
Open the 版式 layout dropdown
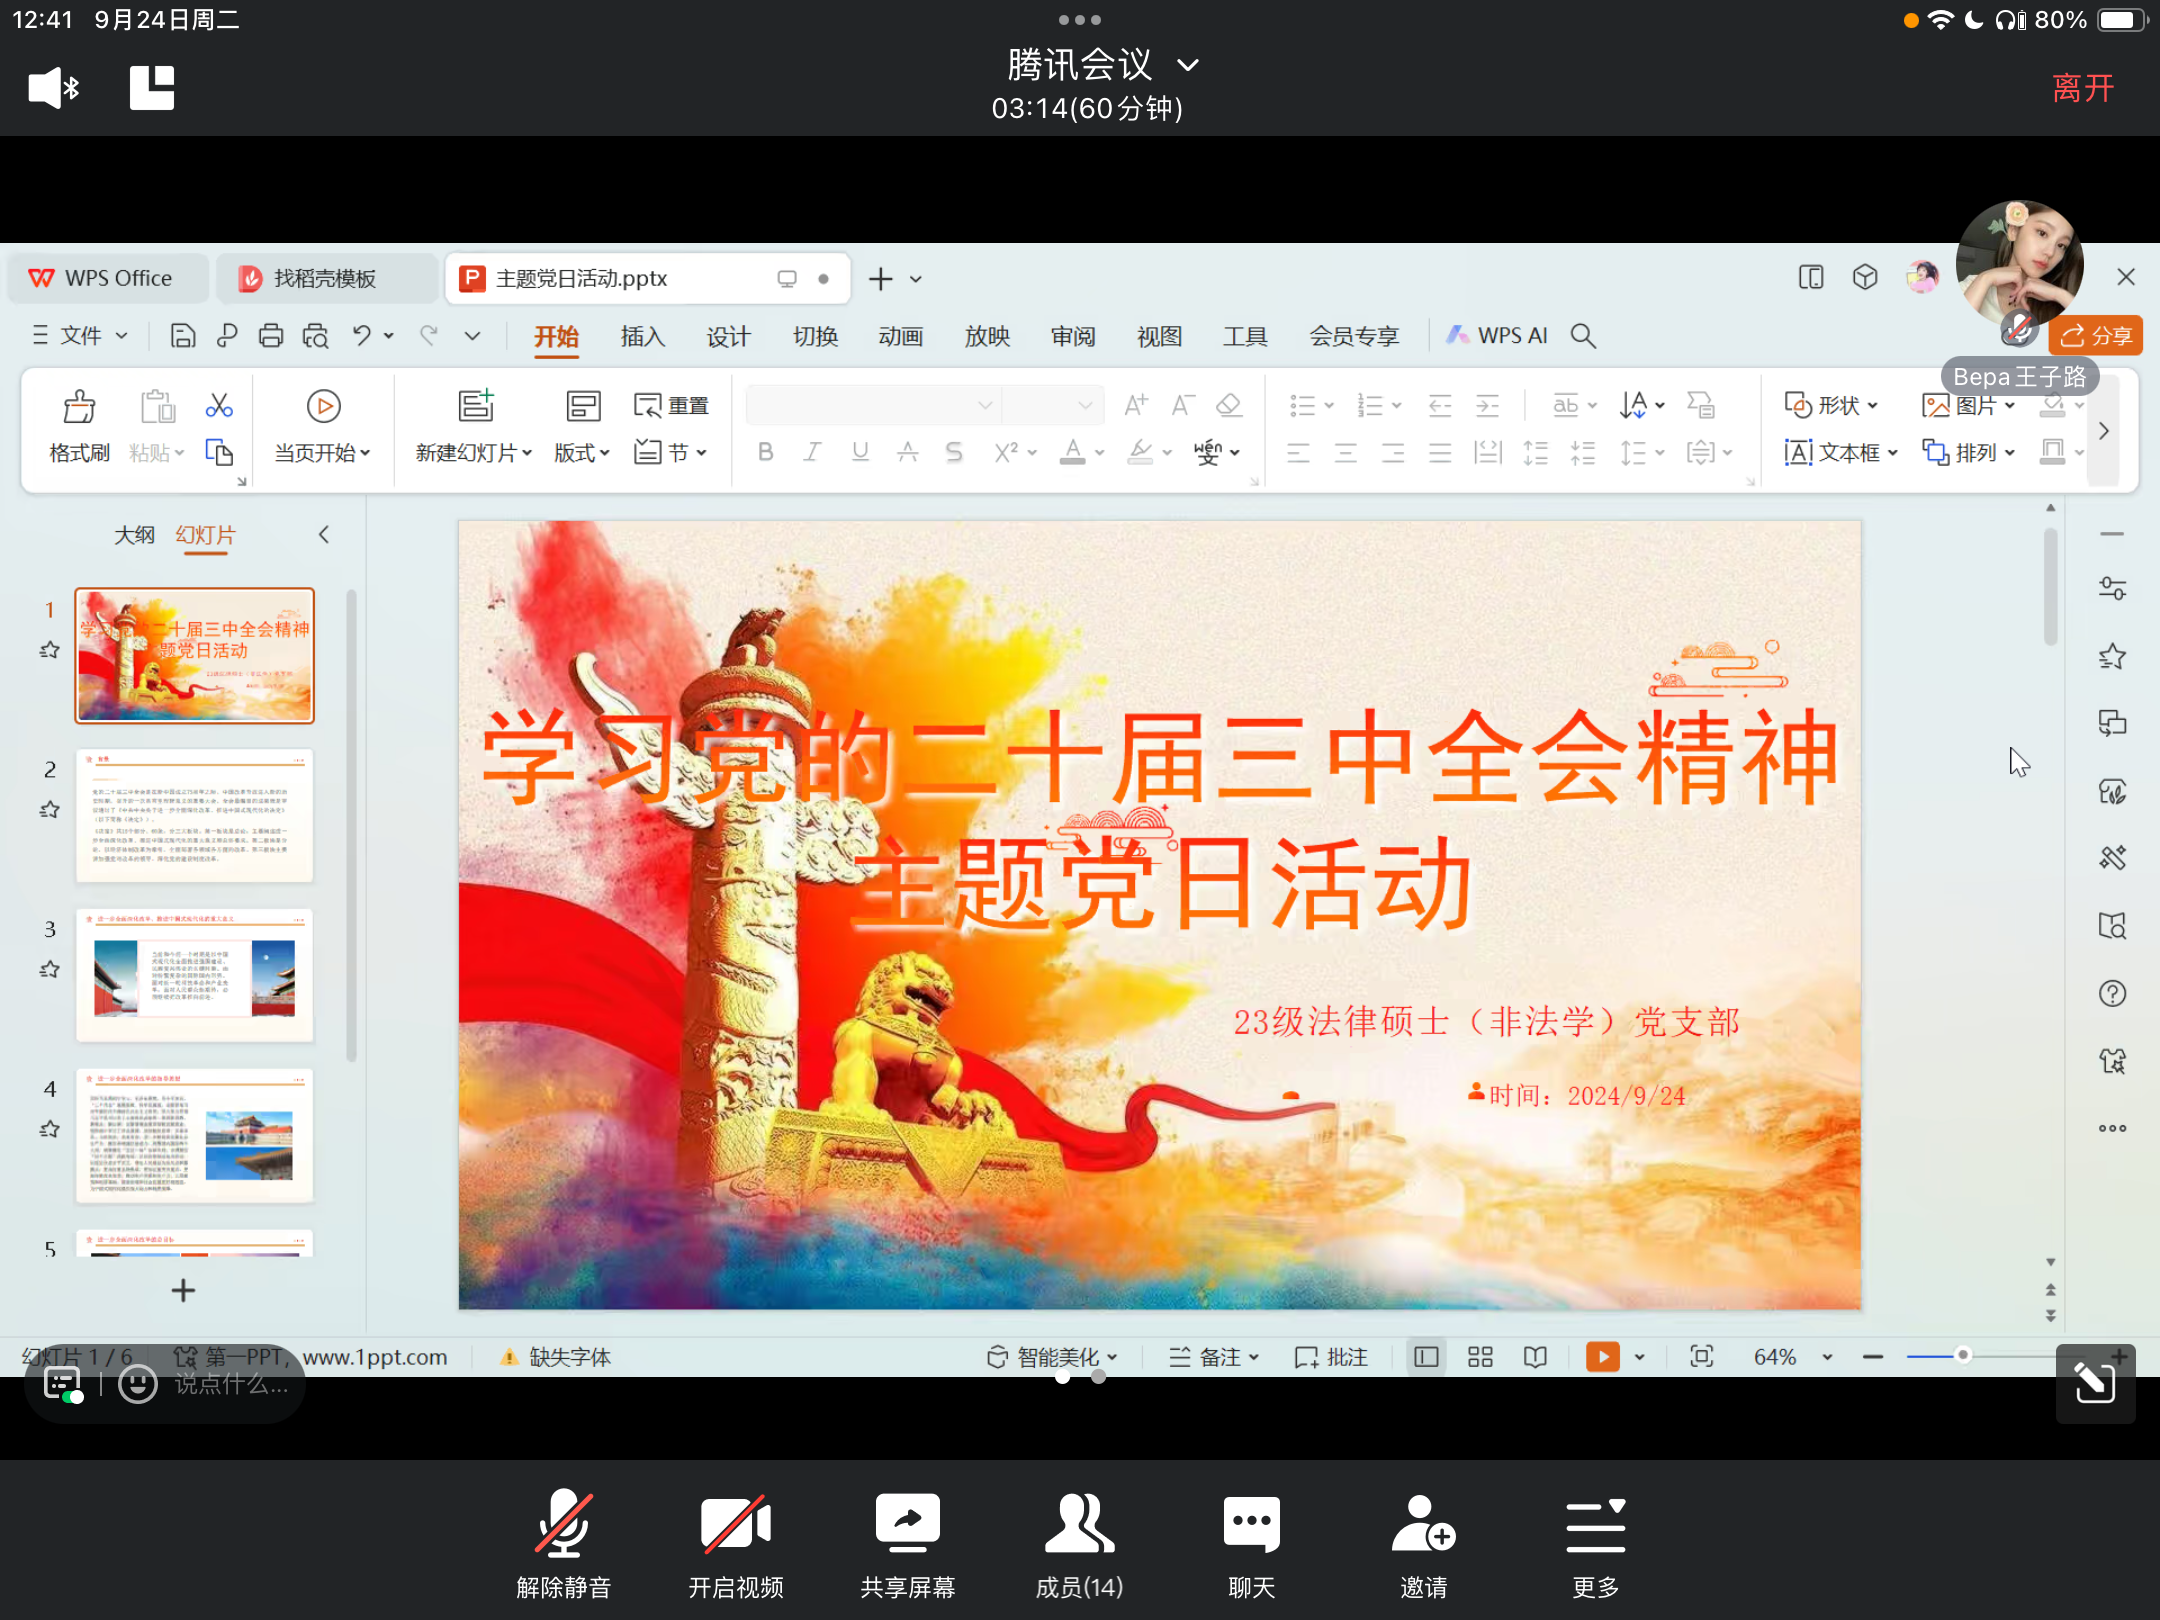click(582, 453)
